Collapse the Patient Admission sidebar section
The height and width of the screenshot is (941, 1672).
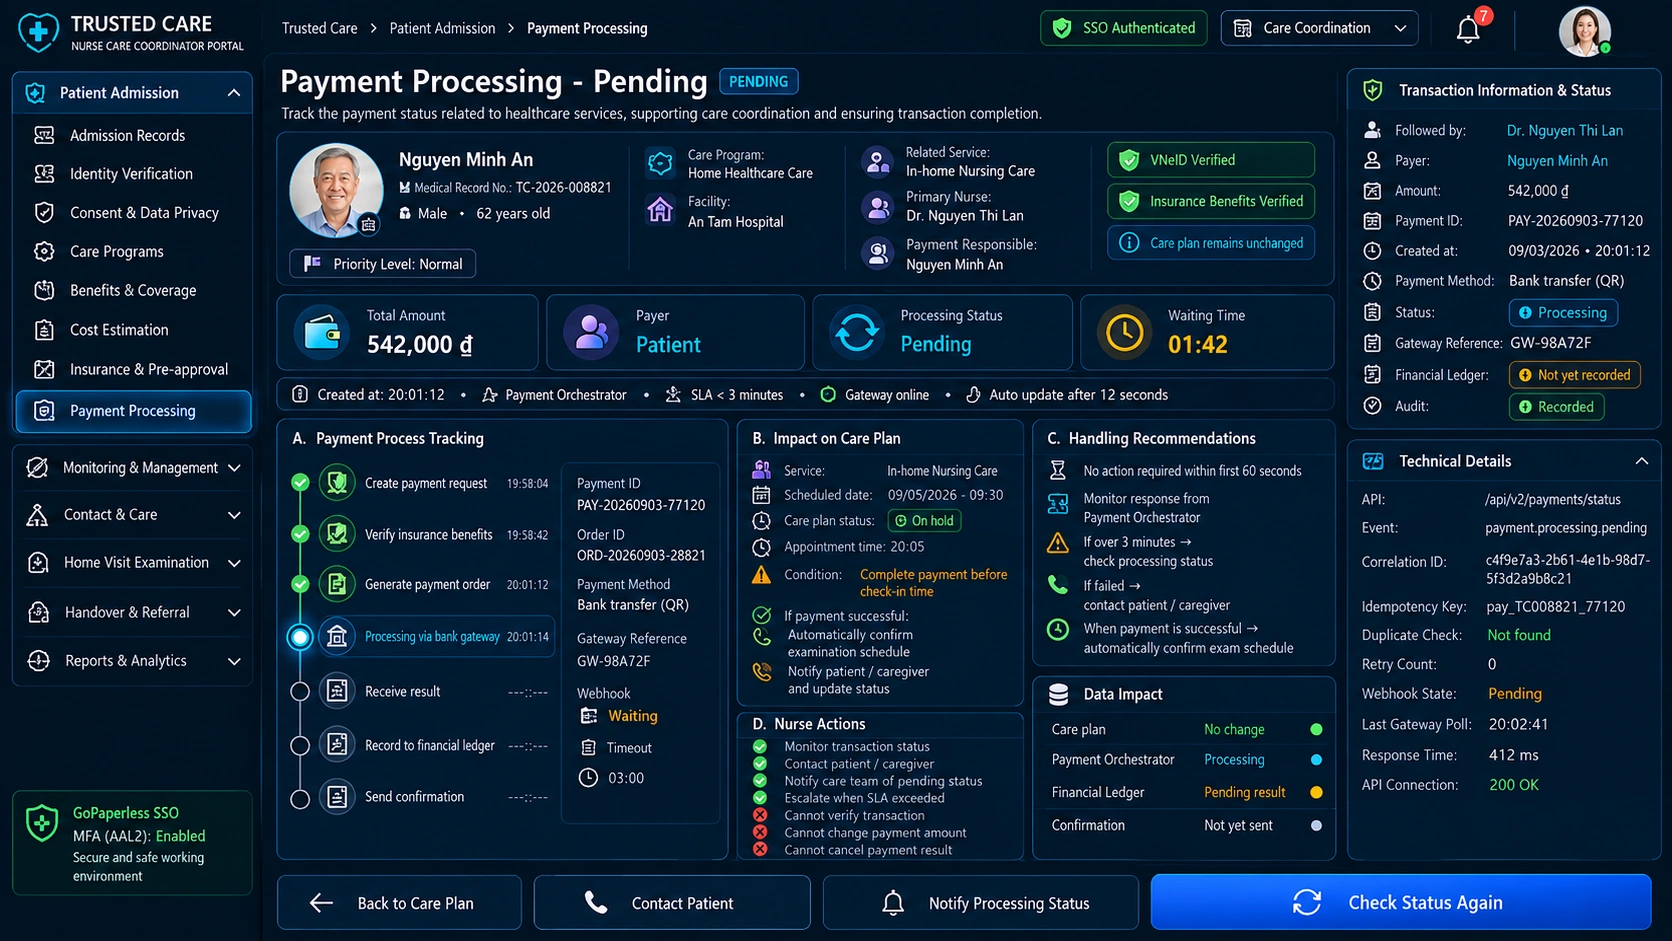pyautogui.click(x=234, y=93)
